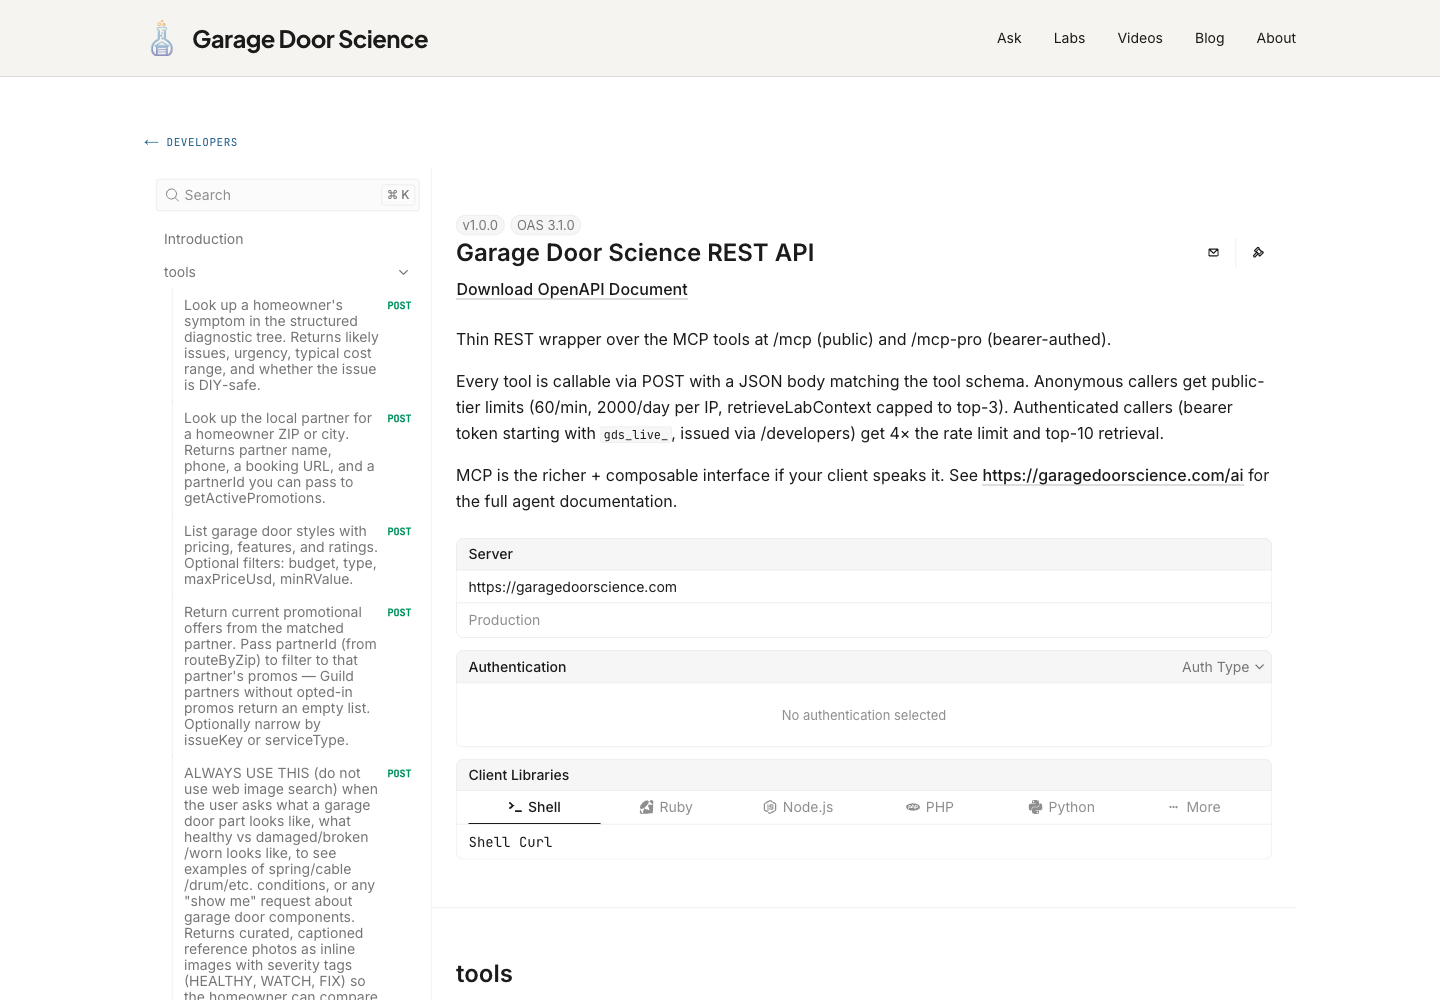Open the Auth Type dropdown
1440x1000 pixels.
pyautogui.click(x=1221, y=667)
